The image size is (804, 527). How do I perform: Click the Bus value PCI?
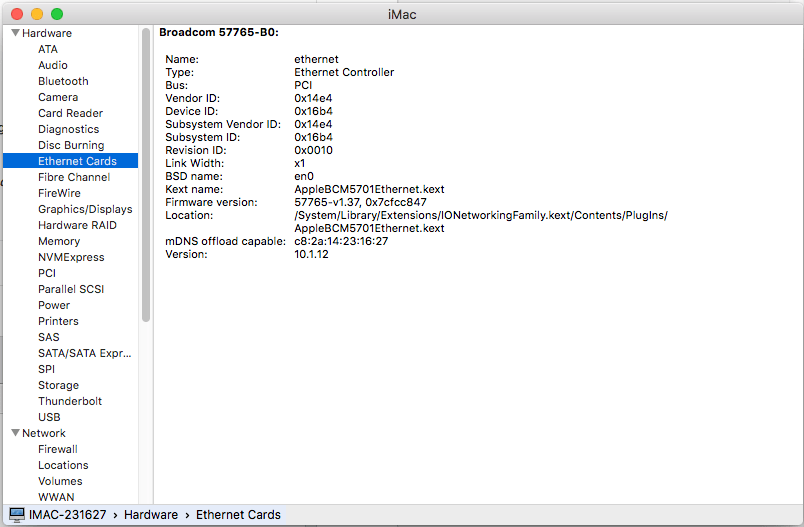click(x=303, y=85)
